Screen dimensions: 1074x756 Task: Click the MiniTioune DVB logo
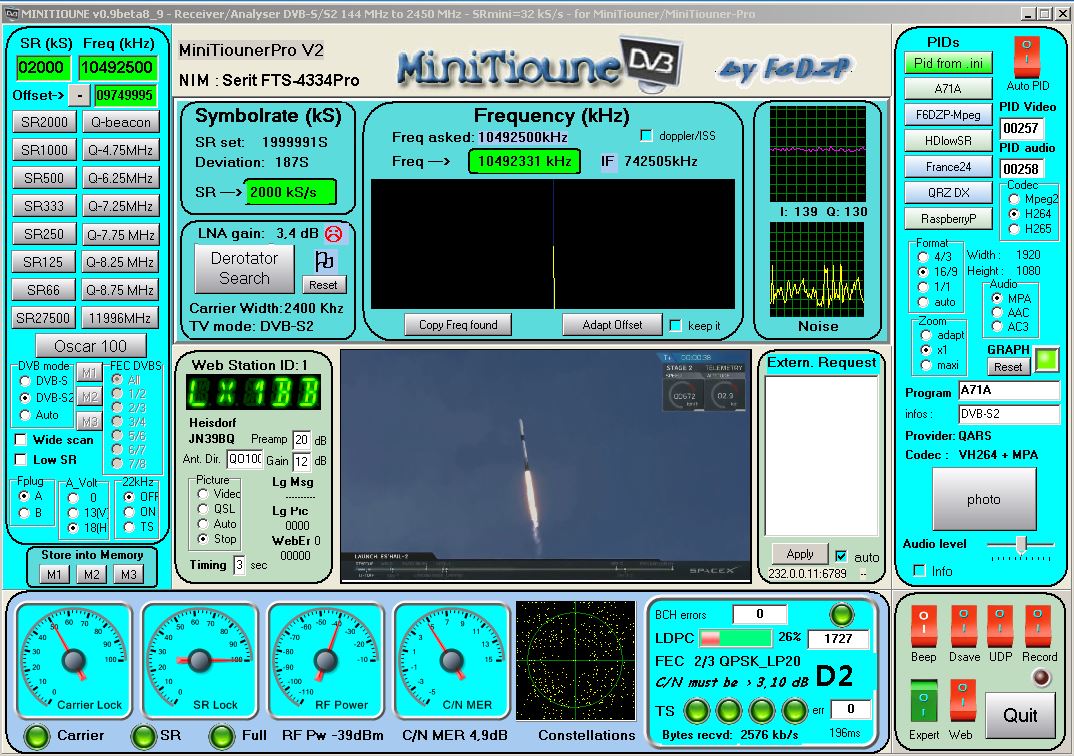pyautogui.click(x=540, y=65)
